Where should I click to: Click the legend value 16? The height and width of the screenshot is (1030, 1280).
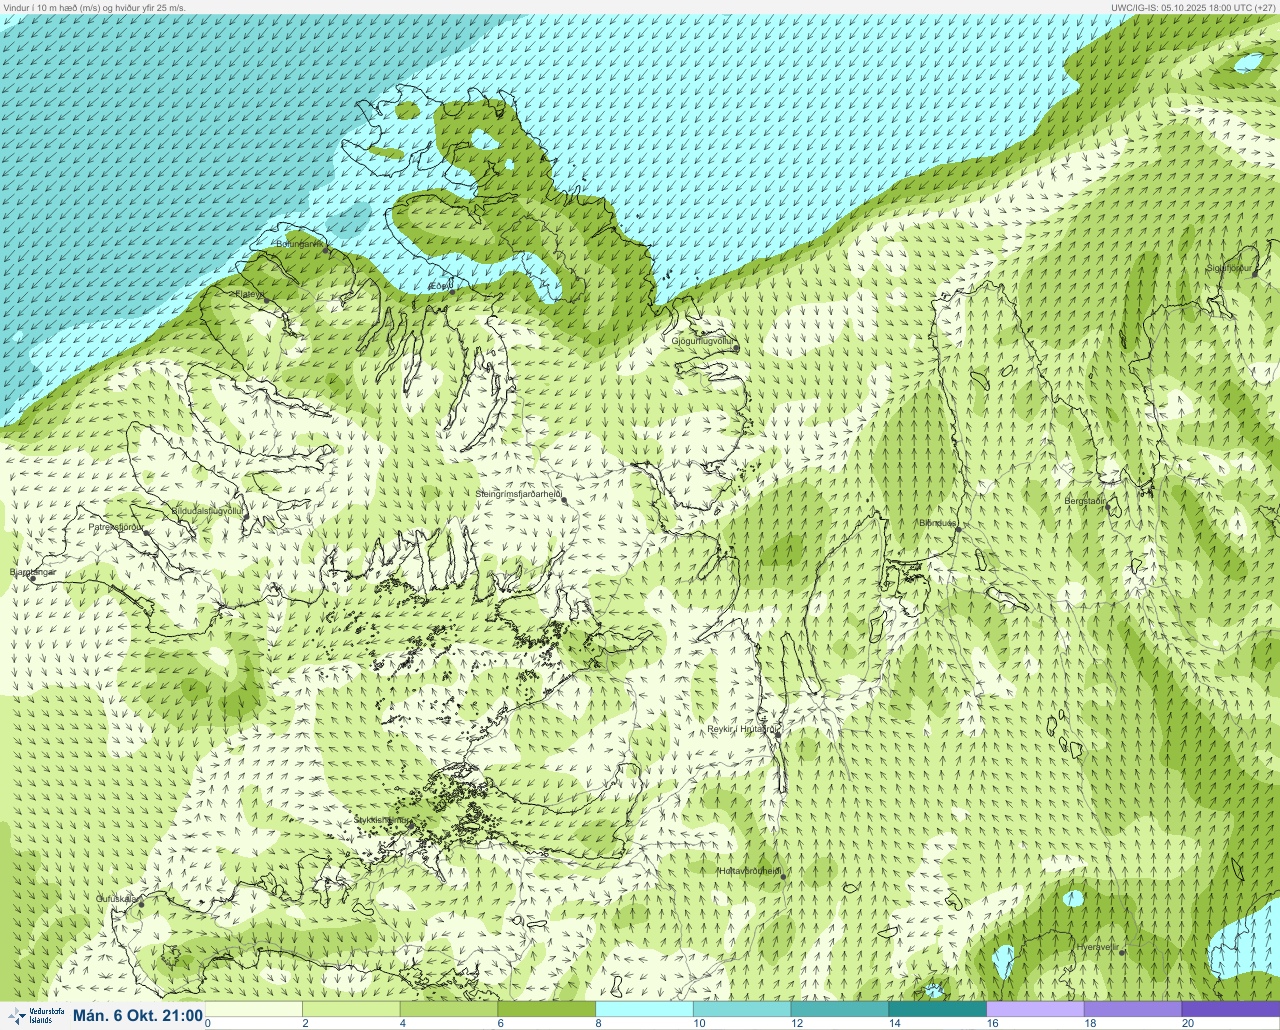[992, 1023]
